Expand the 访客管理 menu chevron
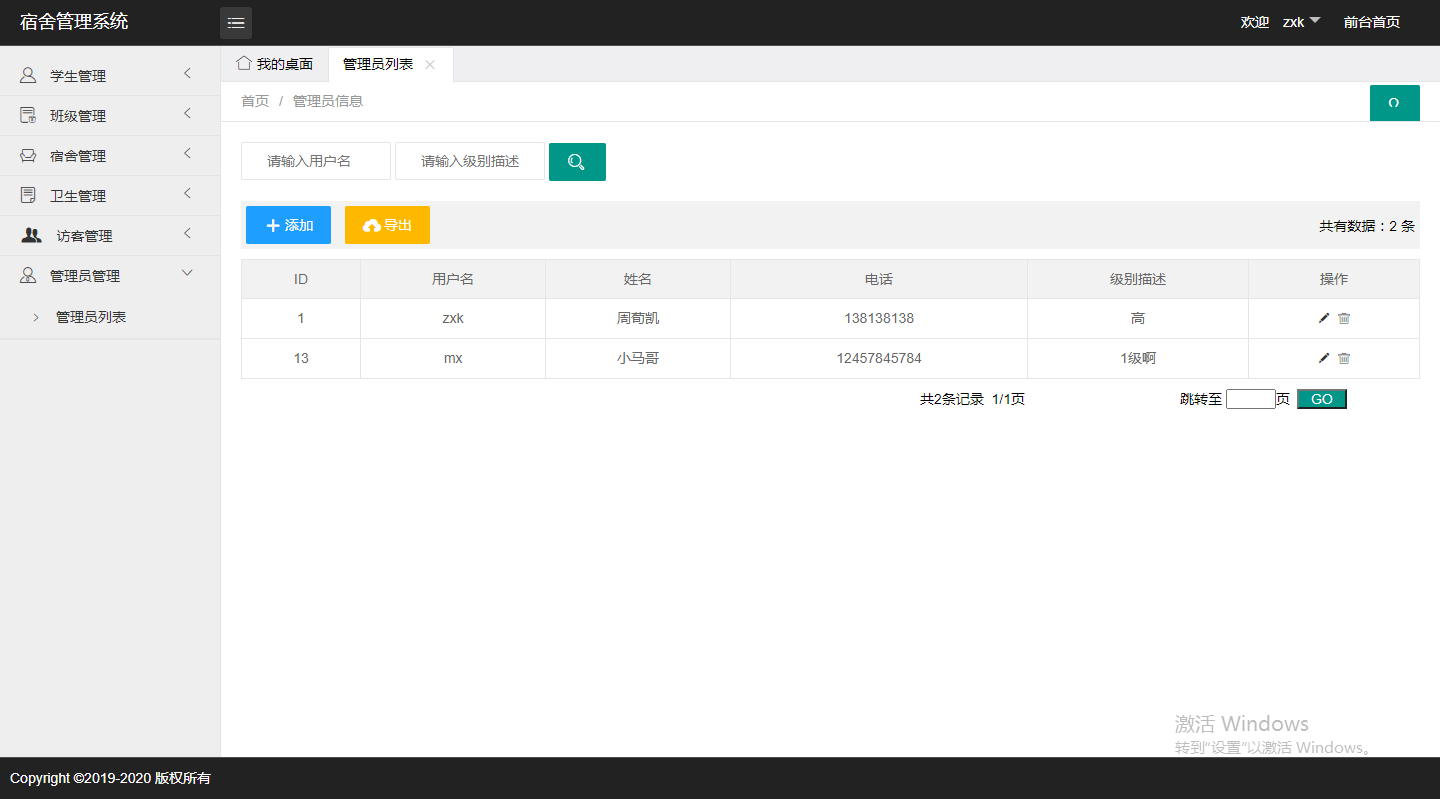This screenshot has width=1440, height=799. click(x=187, y=234)
